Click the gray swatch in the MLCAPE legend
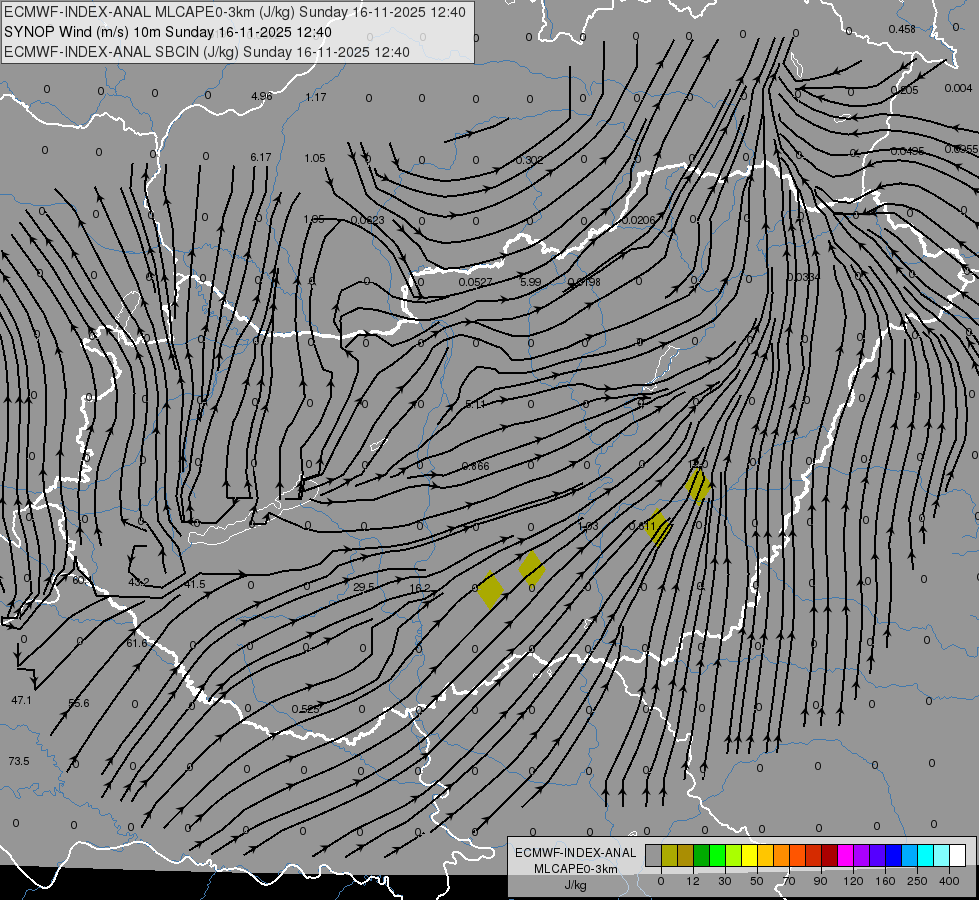 (x=653, y=855)
